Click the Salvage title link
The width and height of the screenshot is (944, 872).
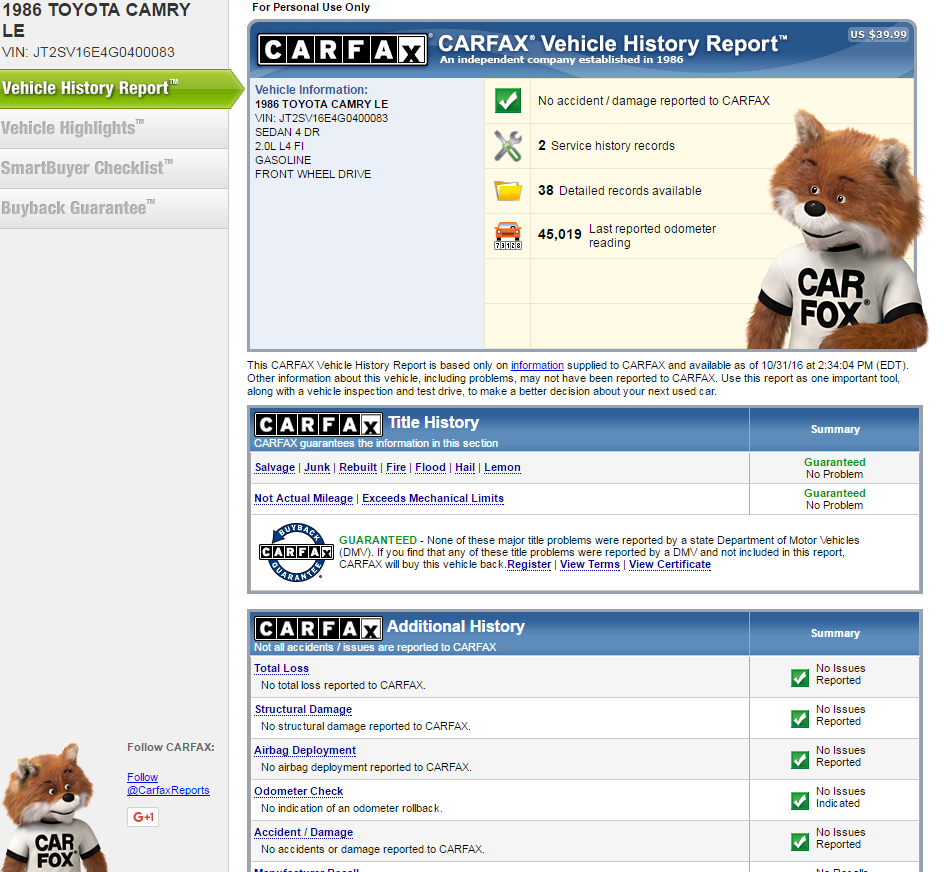(275, 467)
